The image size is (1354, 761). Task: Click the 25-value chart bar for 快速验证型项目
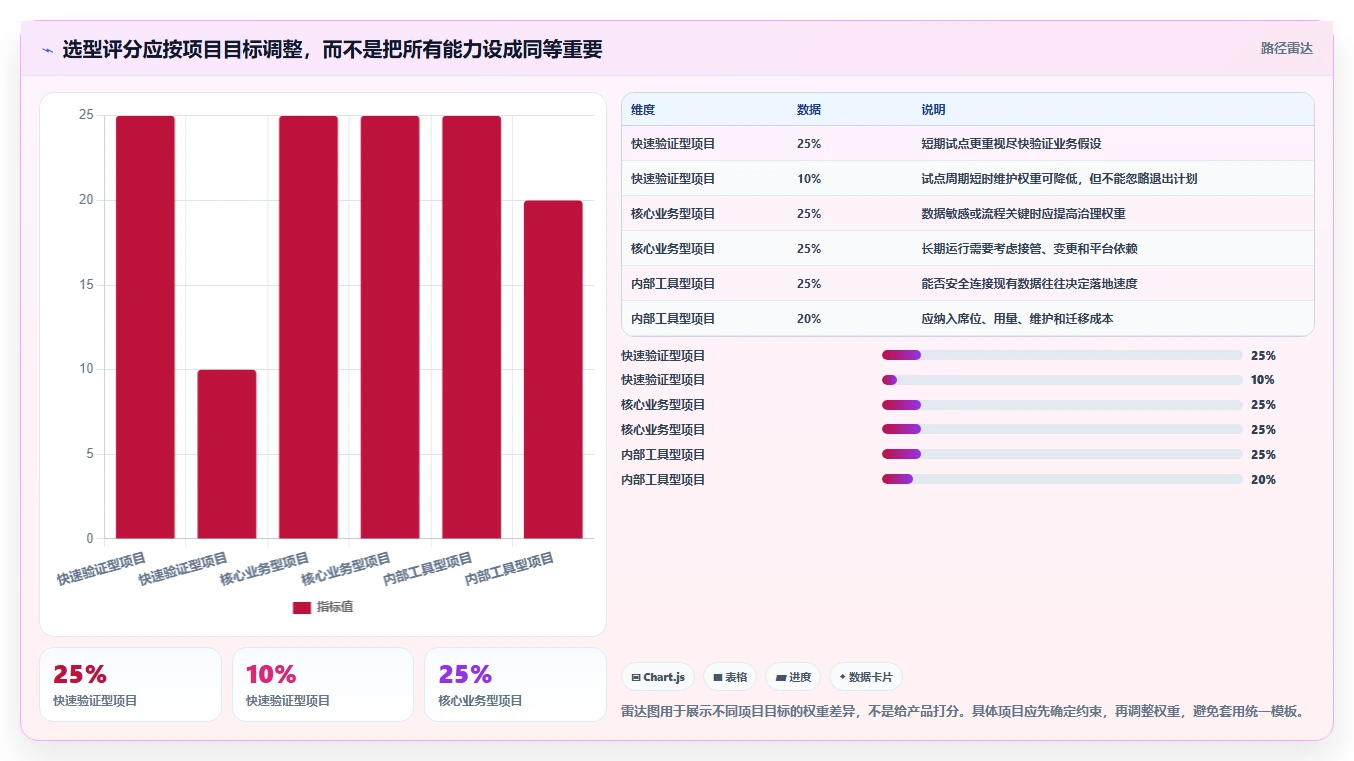(145, 327)
